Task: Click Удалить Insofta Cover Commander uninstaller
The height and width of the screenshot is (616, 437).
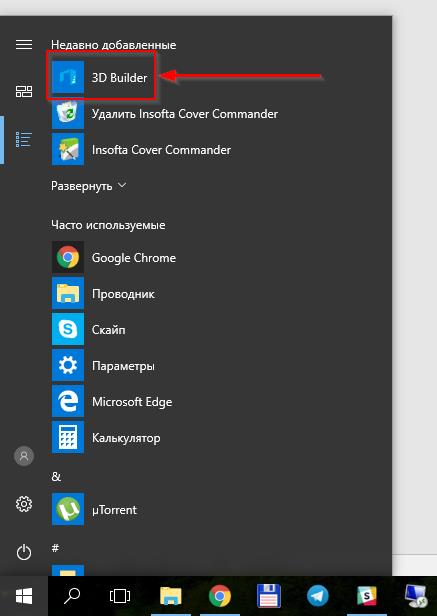Action: 165,114
